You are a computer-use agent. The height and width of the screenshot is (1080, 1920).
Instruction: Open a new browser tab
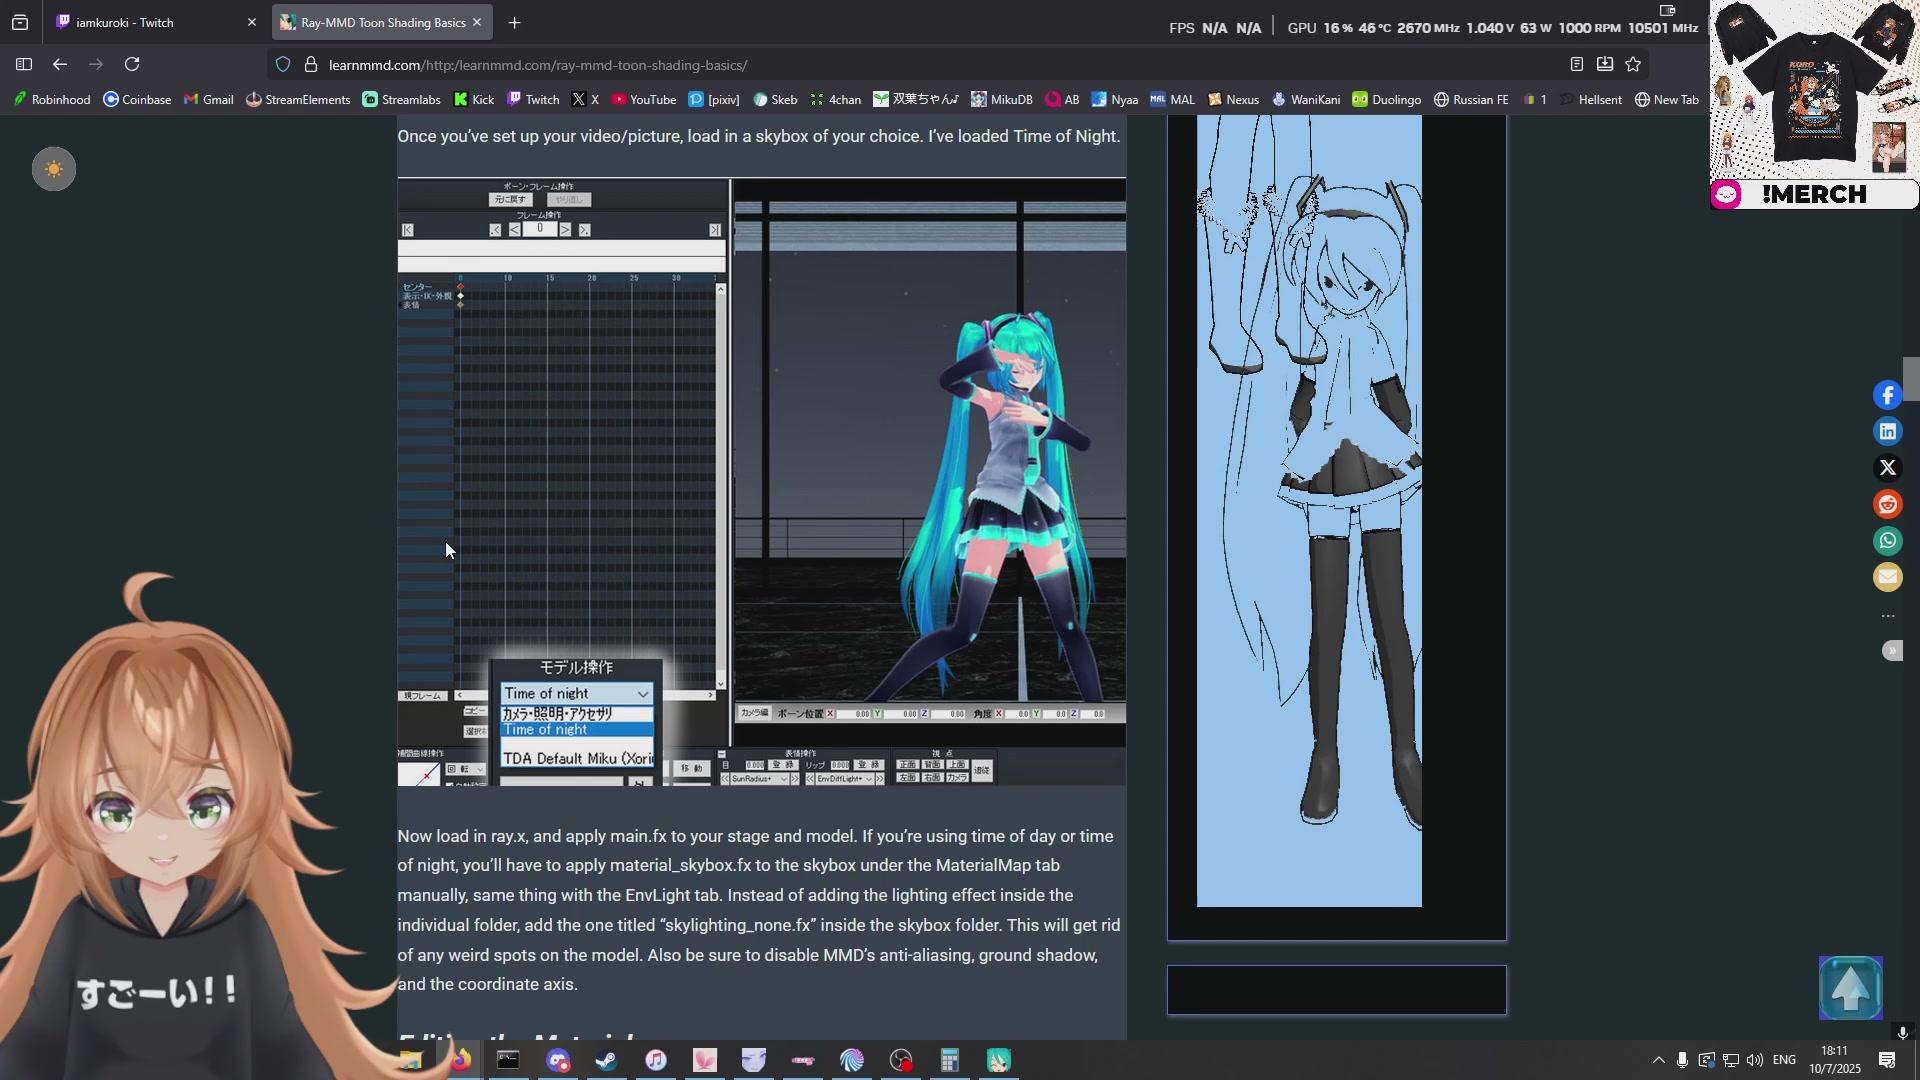(x=514, y=22)
